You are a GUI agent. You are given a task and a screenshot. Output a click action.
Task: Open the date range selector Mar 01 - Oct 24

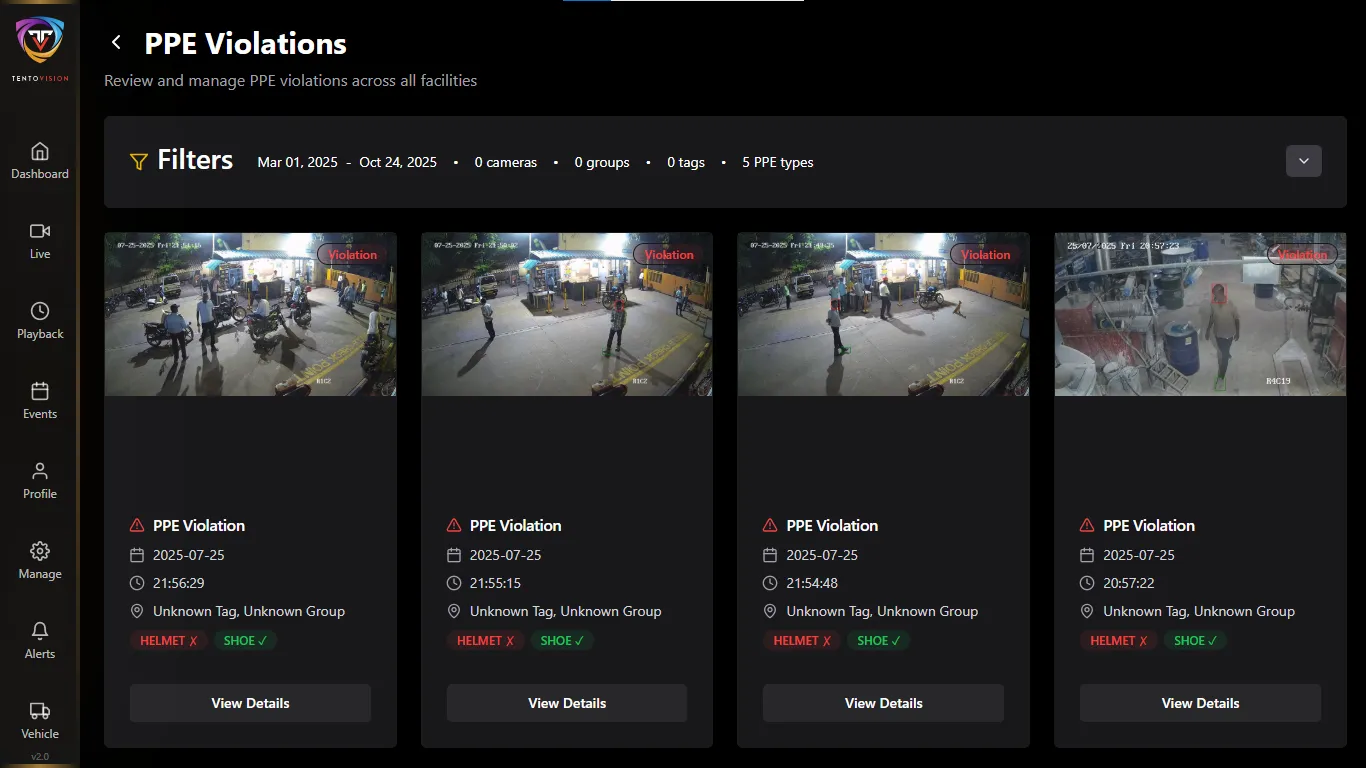pos(347,162)
